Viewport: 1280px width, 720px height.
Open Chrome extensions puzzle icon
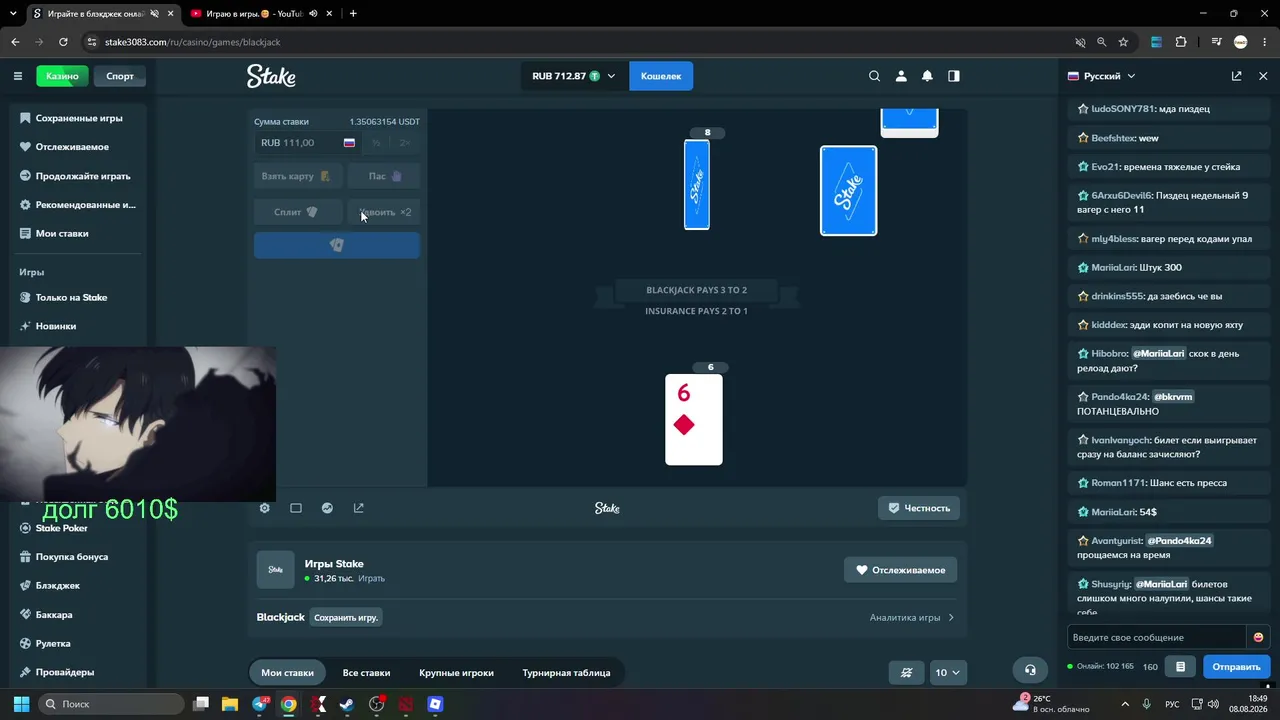pyautogui.click(x=1181, y=42)
